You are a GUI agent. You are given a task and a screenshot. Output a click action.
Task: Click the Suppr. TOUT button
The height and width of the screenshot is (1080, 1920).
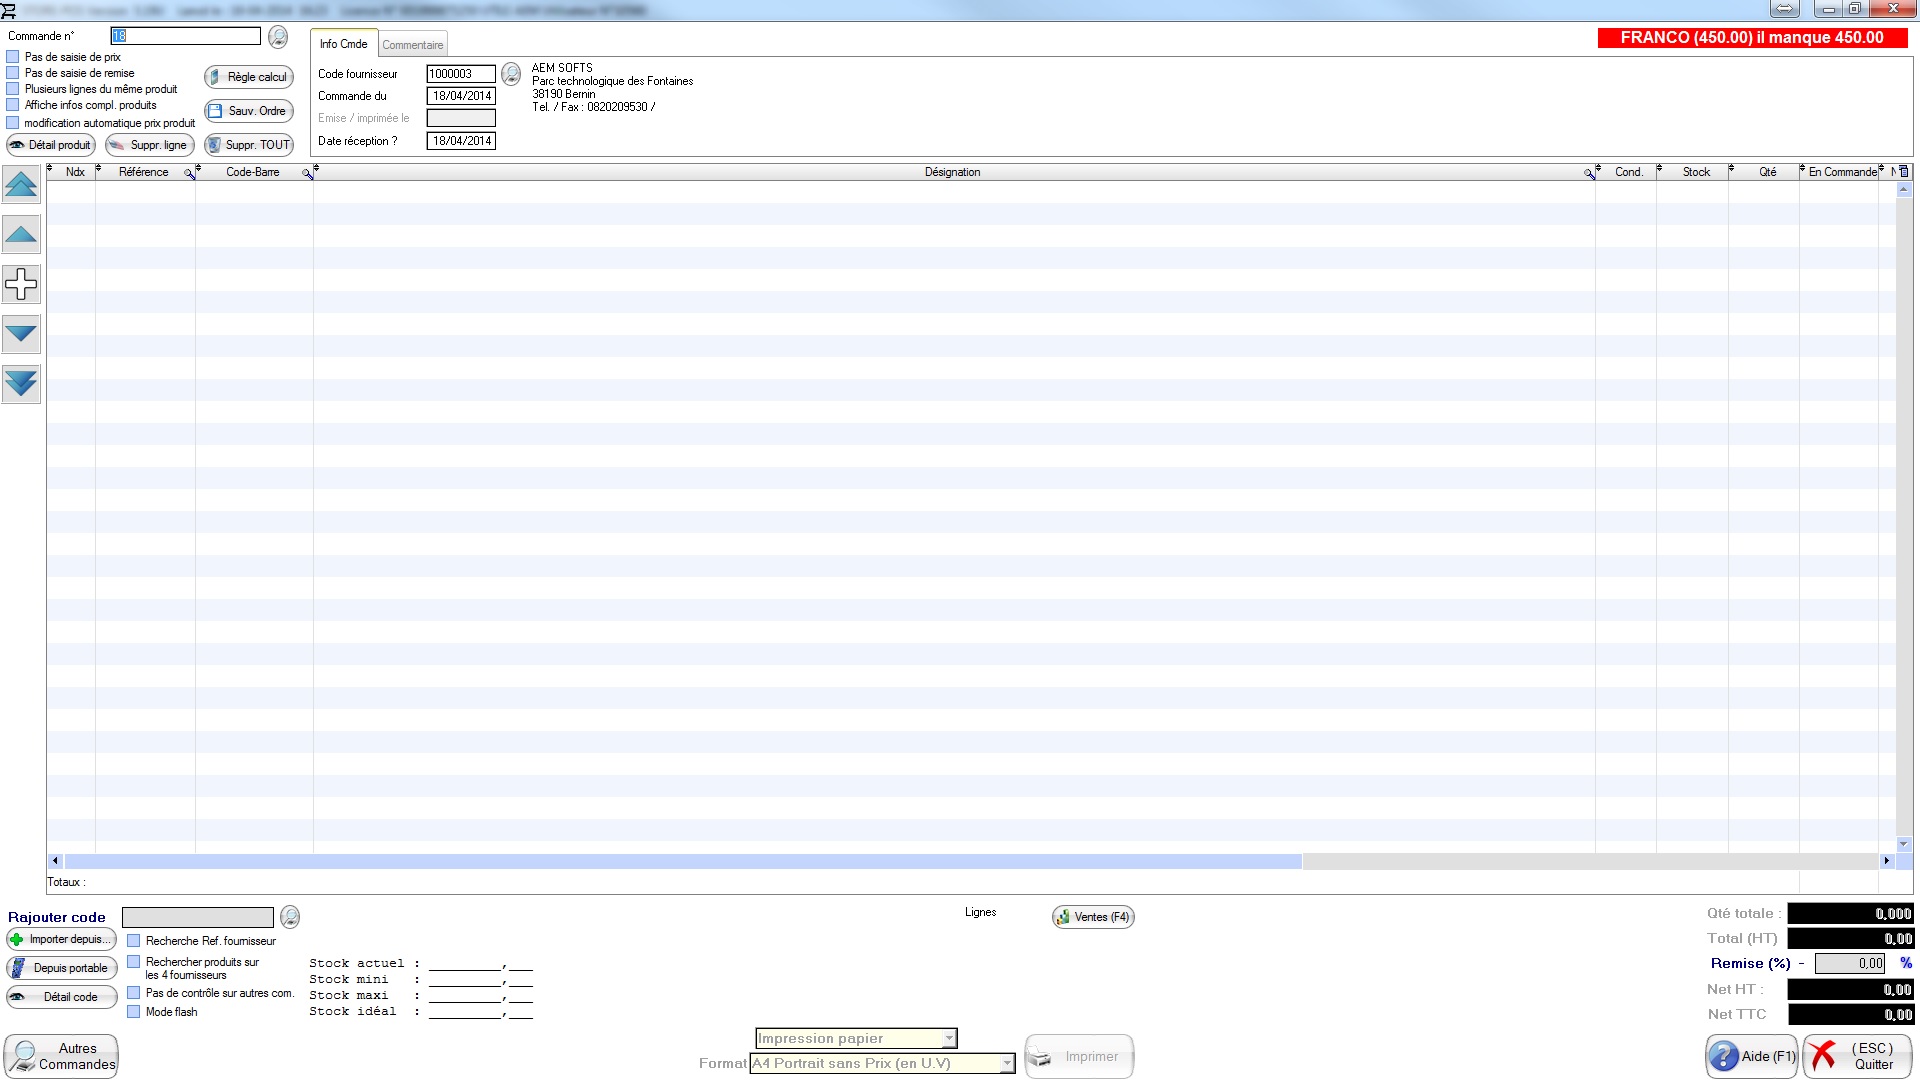pyautogui.click(x=249, y=145)
